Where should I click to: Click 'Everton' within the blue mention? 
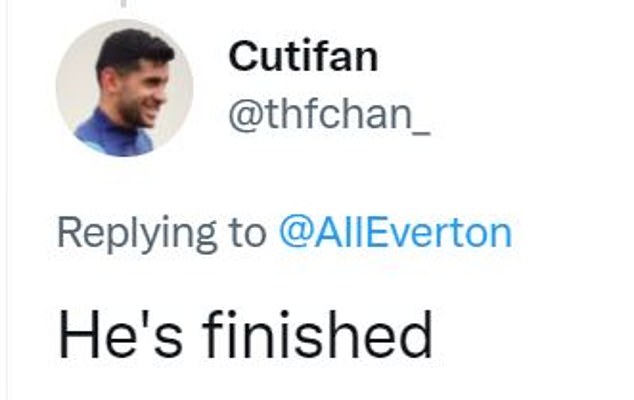coord(438,233)
